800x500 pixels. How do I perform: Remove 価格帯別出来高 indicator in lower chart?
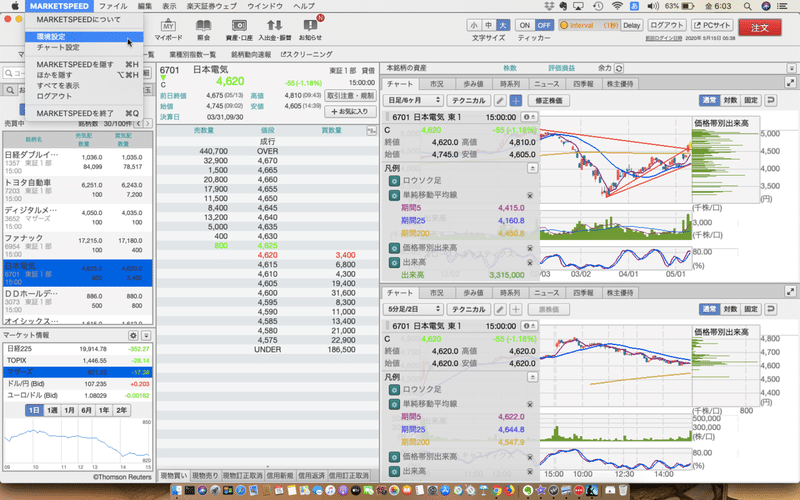[x=530, y=457]
